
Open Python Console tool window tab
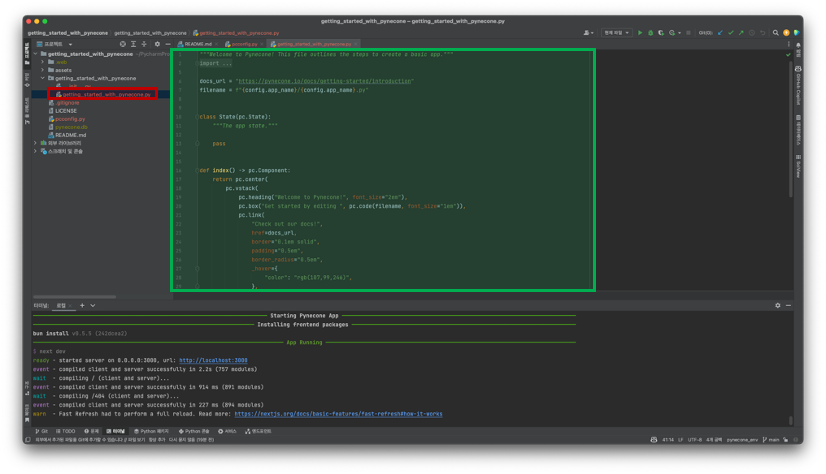(194, 431)
